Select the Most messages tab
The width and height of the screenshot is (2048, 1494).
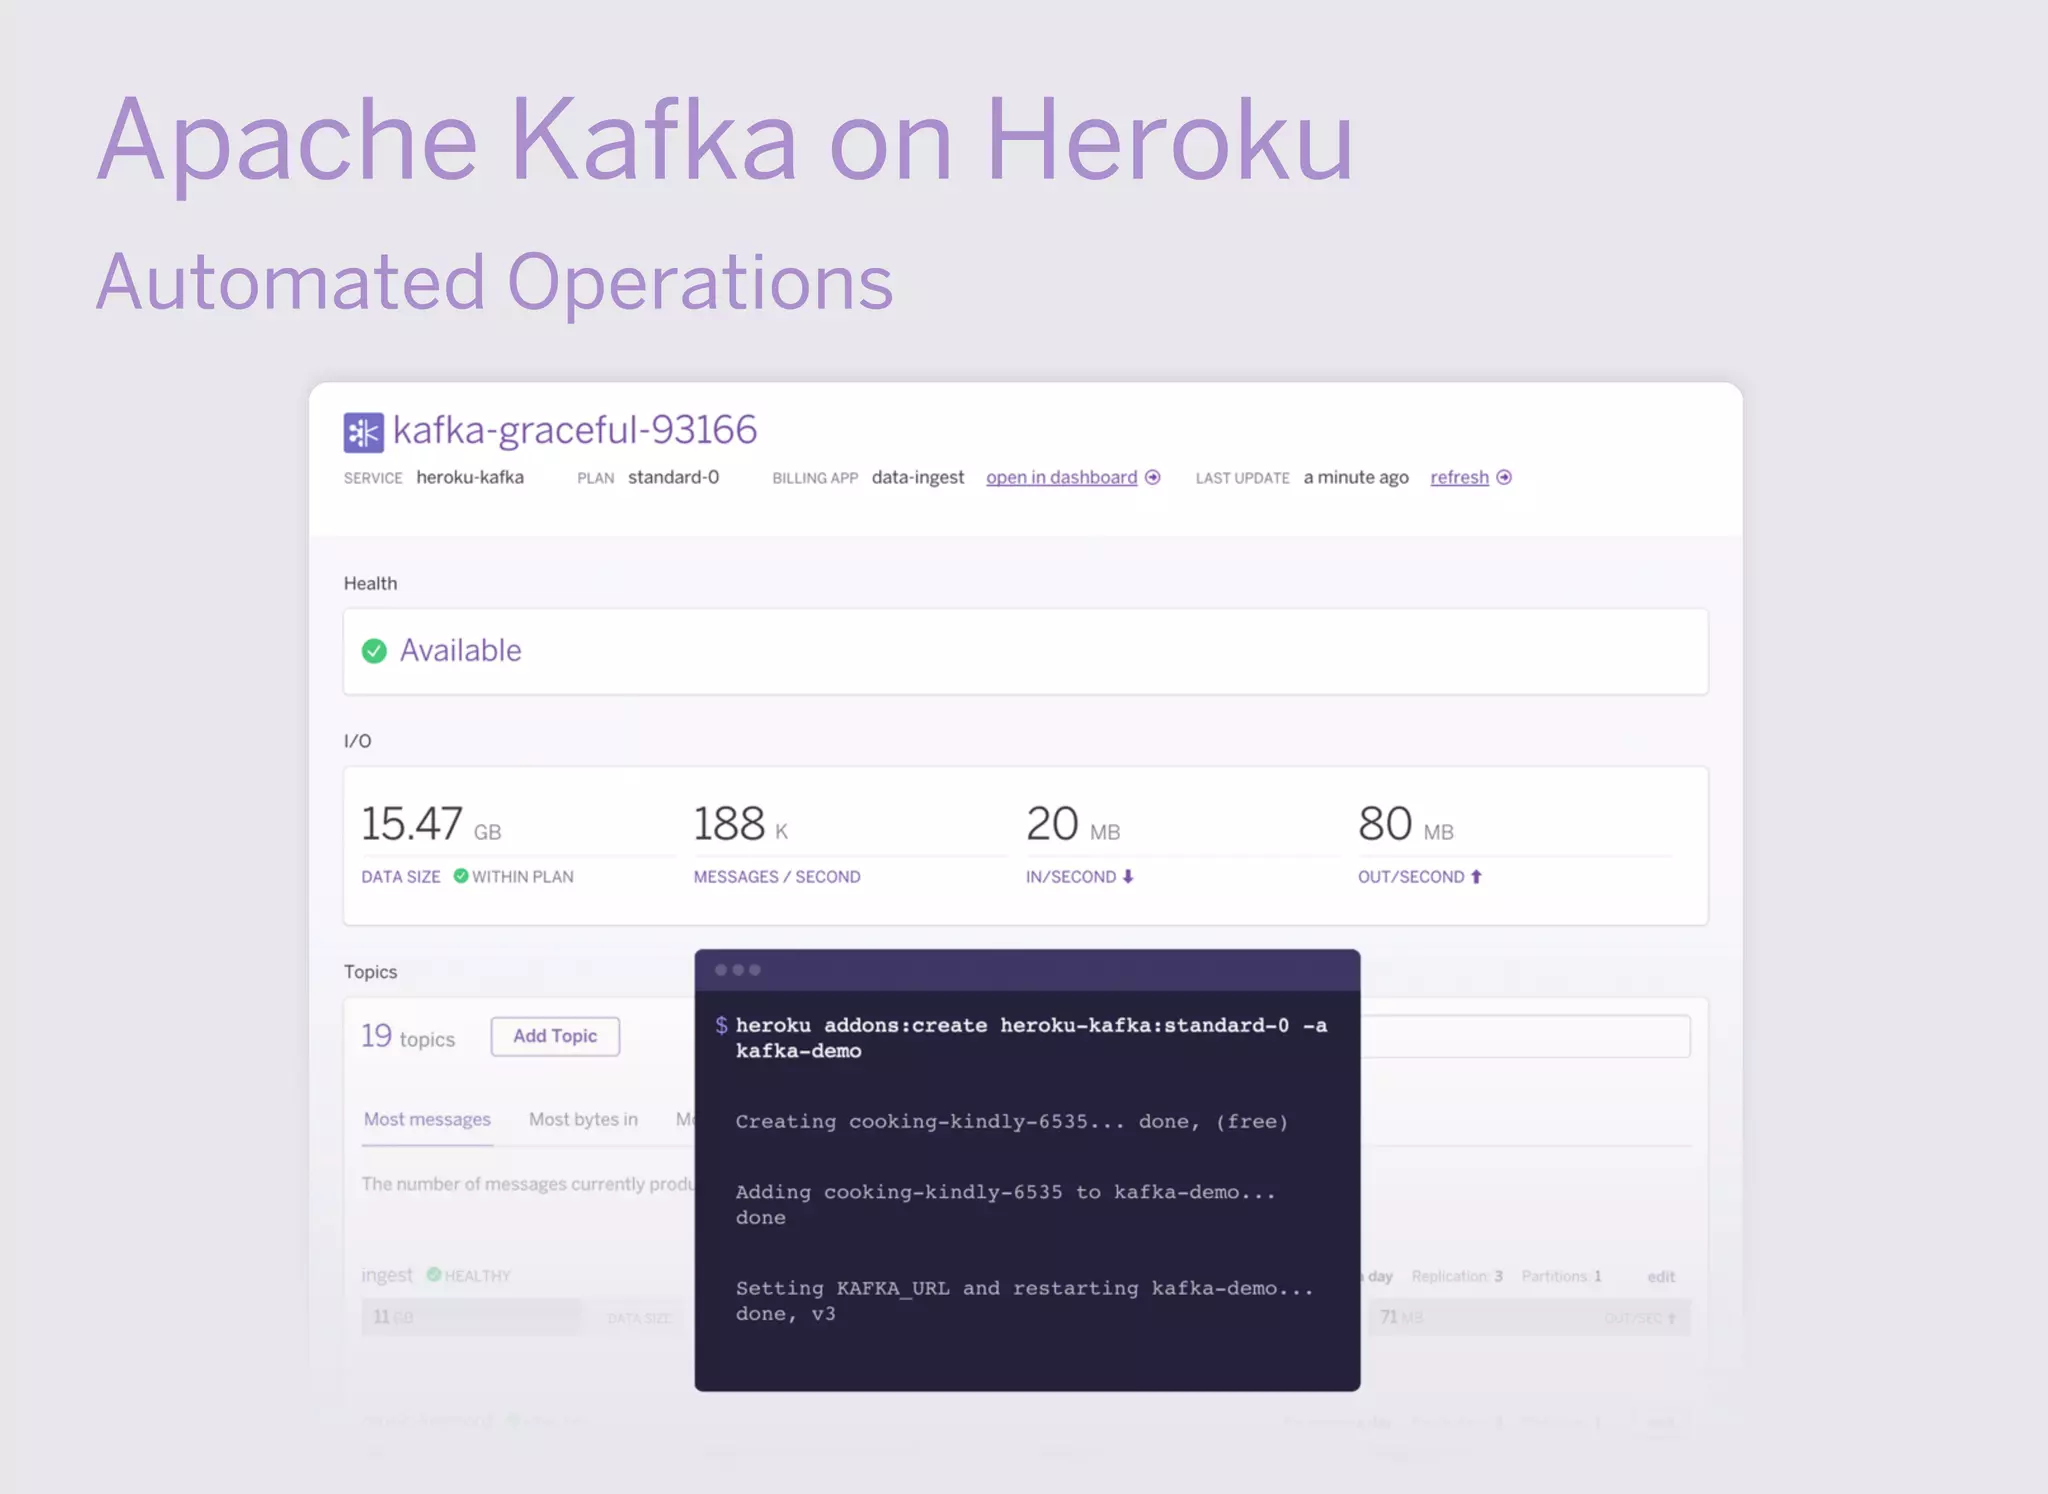pyautogui.click(x=427, y=1119)
